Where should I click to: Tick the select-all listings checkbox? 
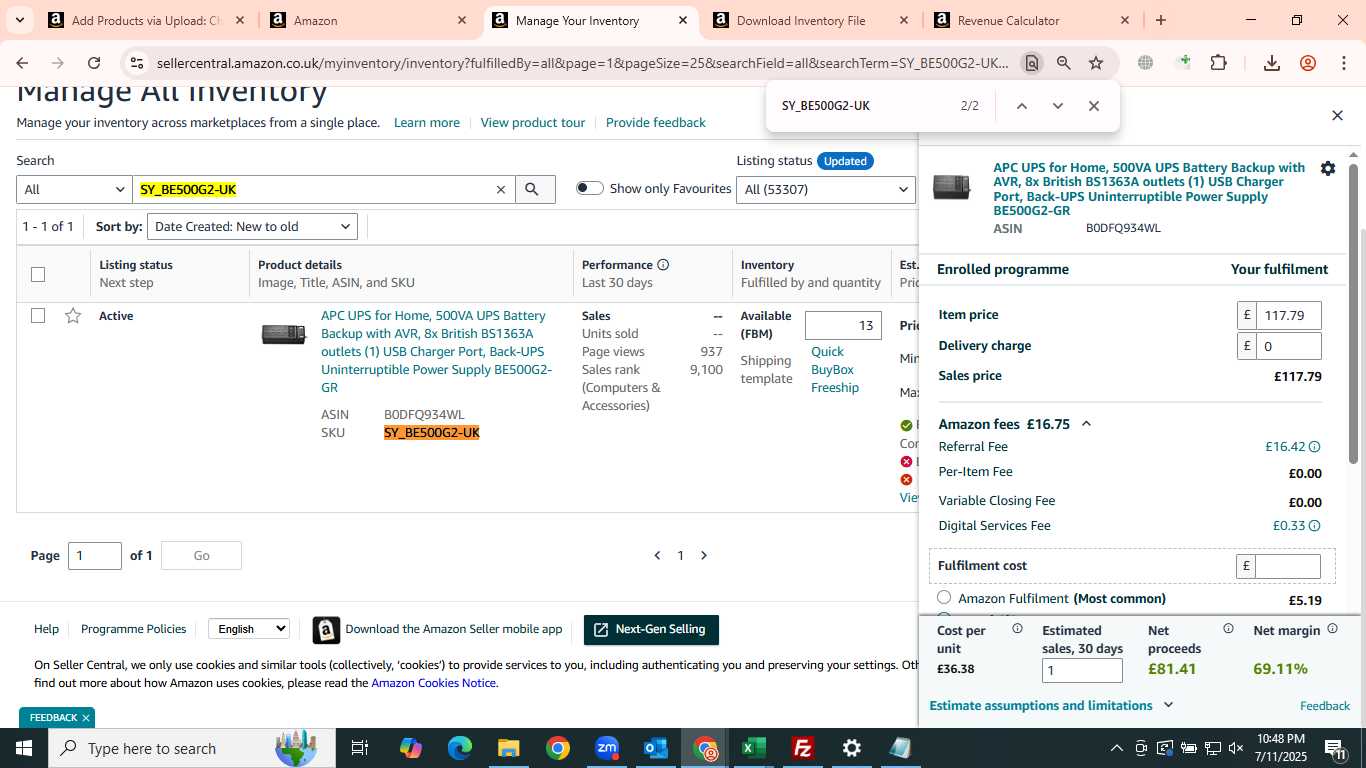[38, 274]
